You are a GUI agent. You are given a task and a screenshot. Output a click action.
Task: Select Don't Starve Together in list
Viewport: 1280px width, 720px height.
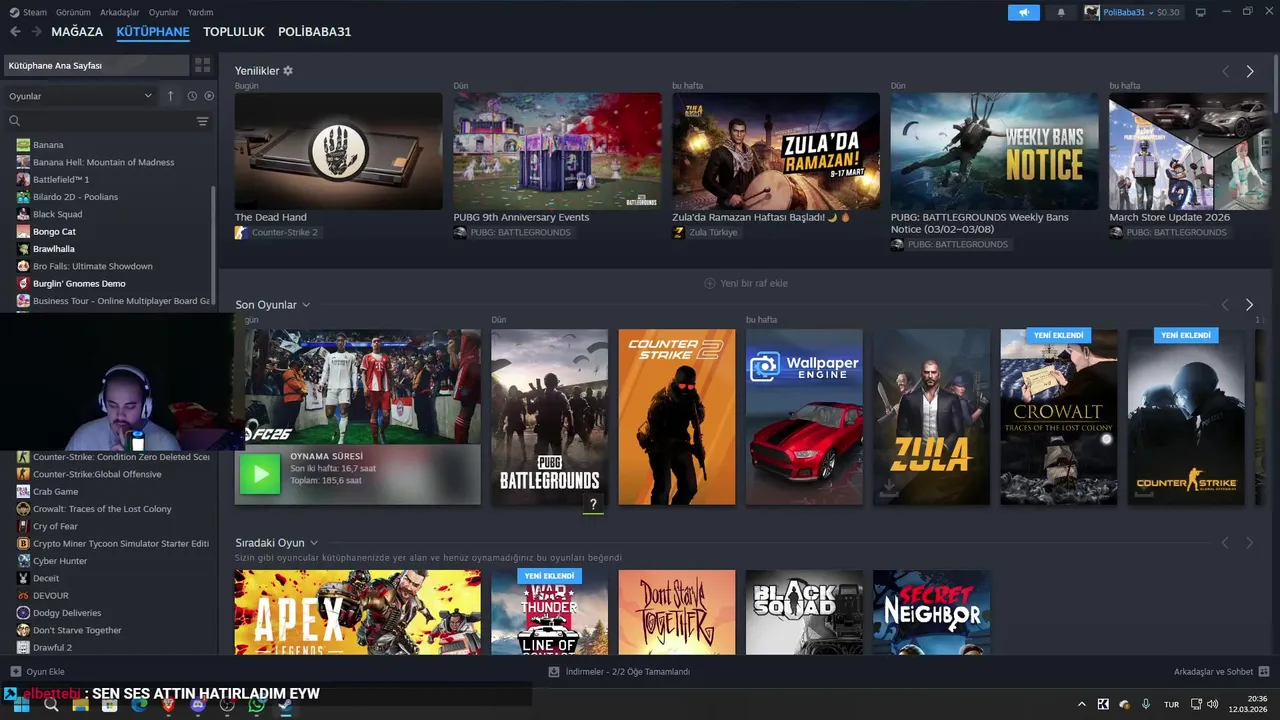click(77, 630)
